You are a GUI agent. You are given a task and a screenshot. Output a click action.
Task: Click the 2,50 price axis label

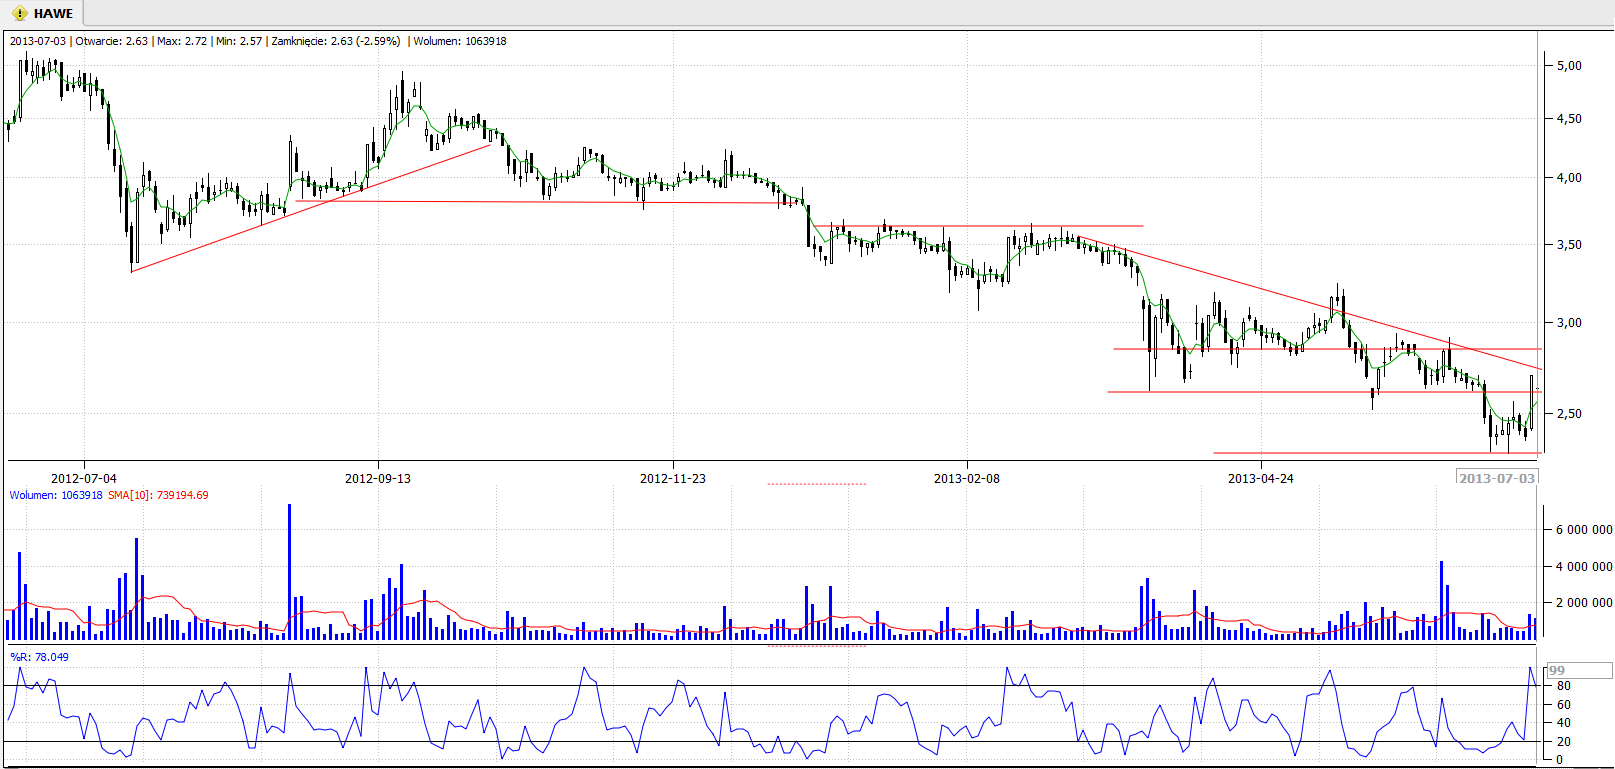[x=1569, y=414]
